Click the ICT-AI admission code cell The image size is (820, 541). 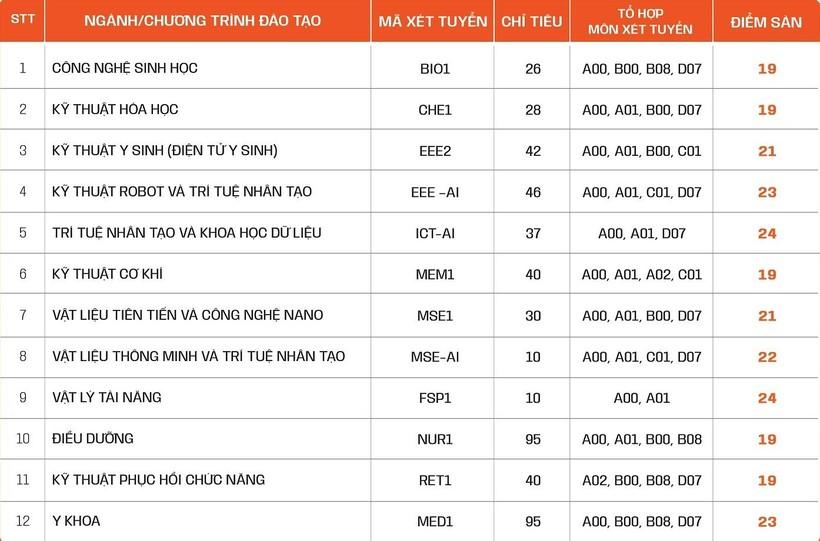click(x=435, y=233)
